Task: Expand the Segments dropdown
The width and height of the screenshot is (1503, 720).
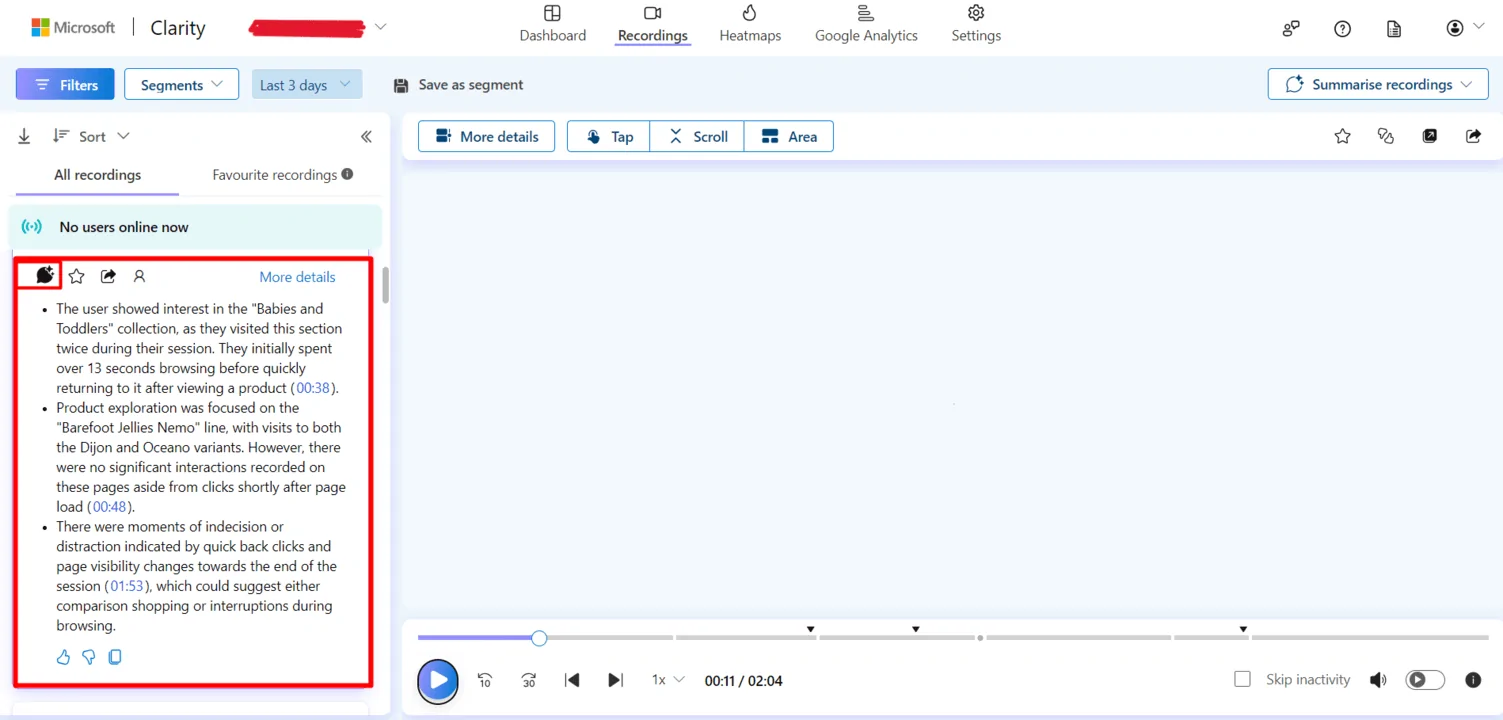Action: click(181, 85)
